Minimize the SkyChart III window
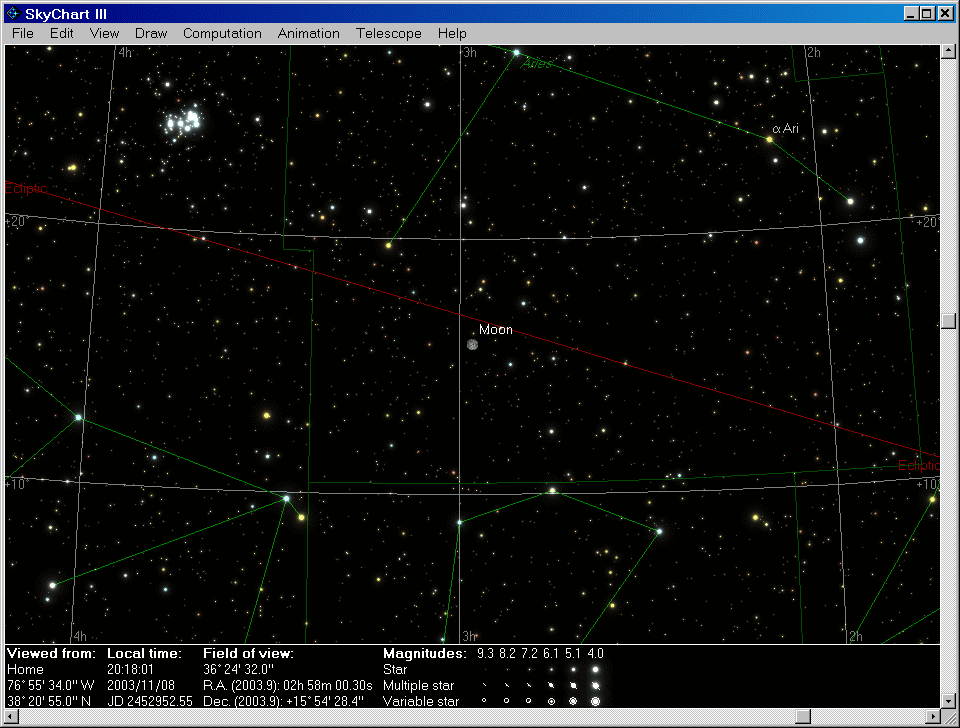The width and height of the screenshot is (960, 728). (x=912, y=13)
